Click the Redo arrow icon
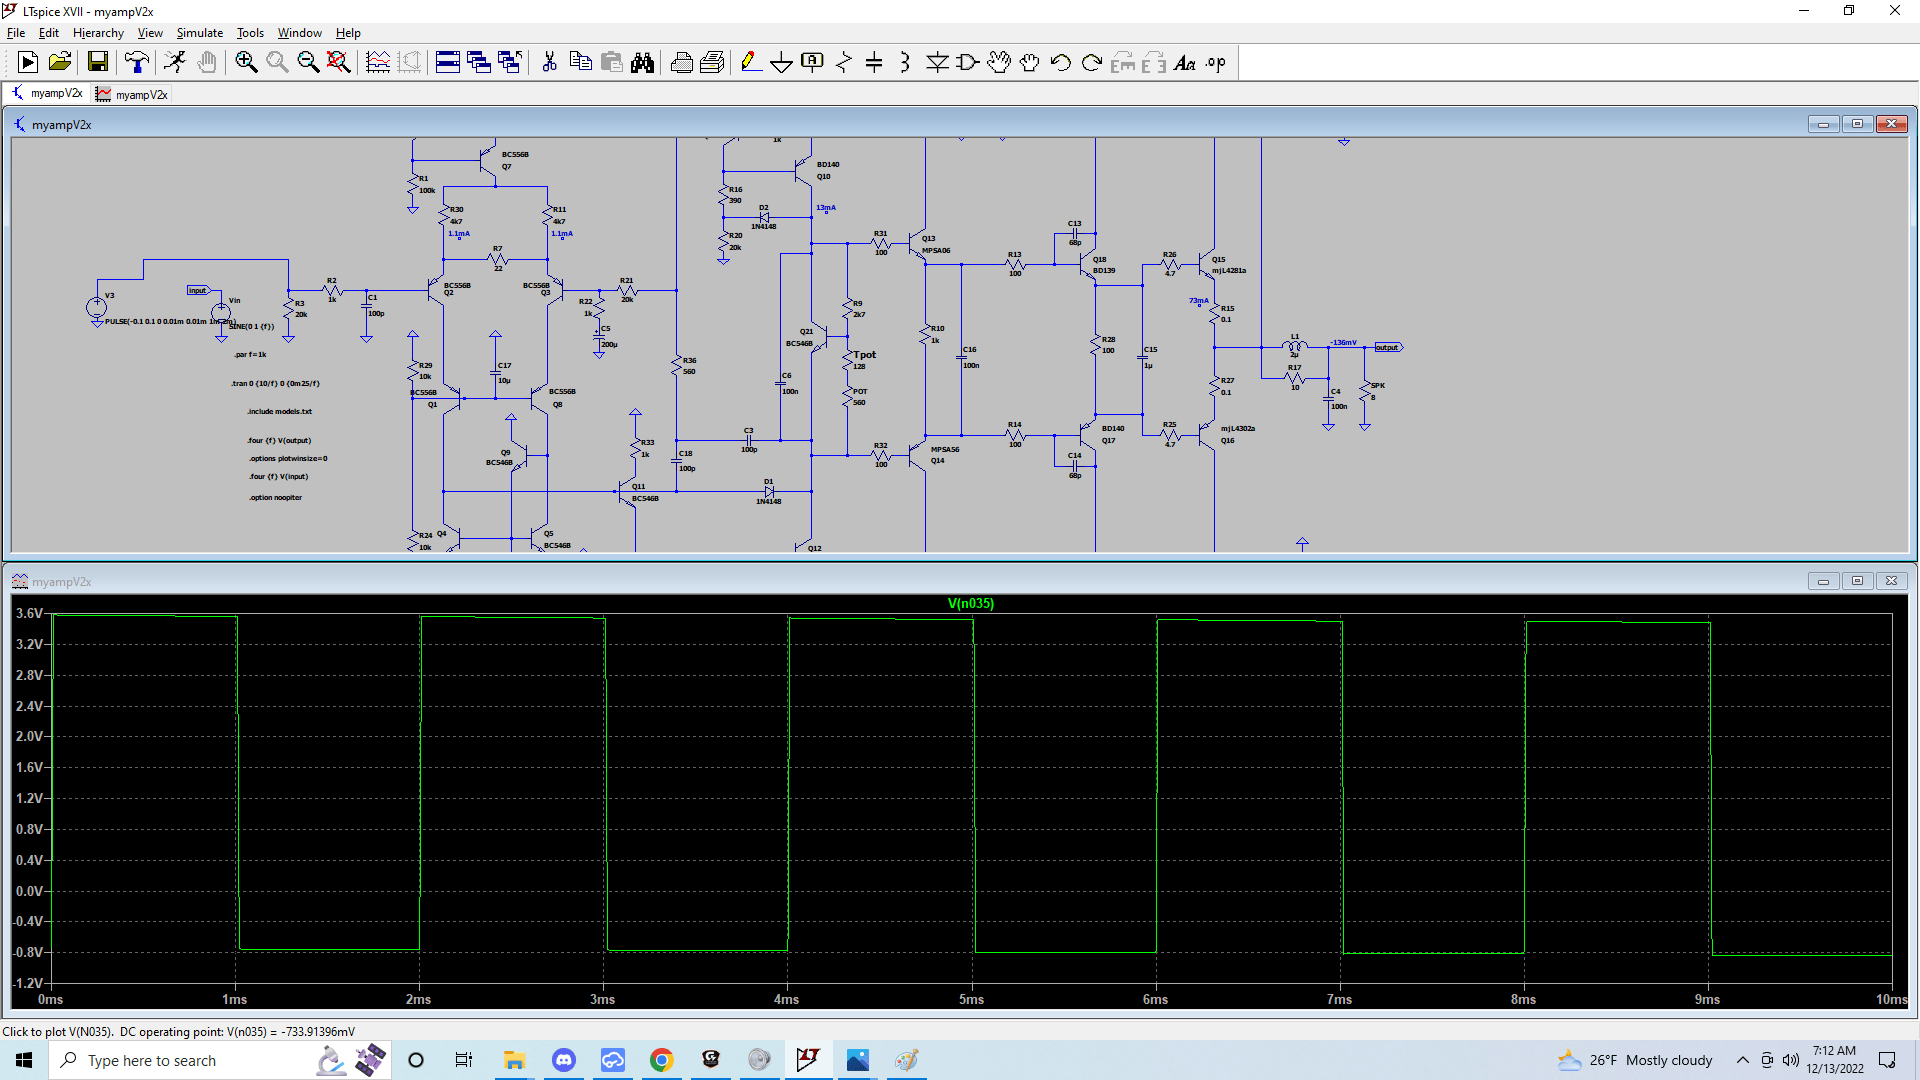The image size is (1920, 1080). (1092, 63)
